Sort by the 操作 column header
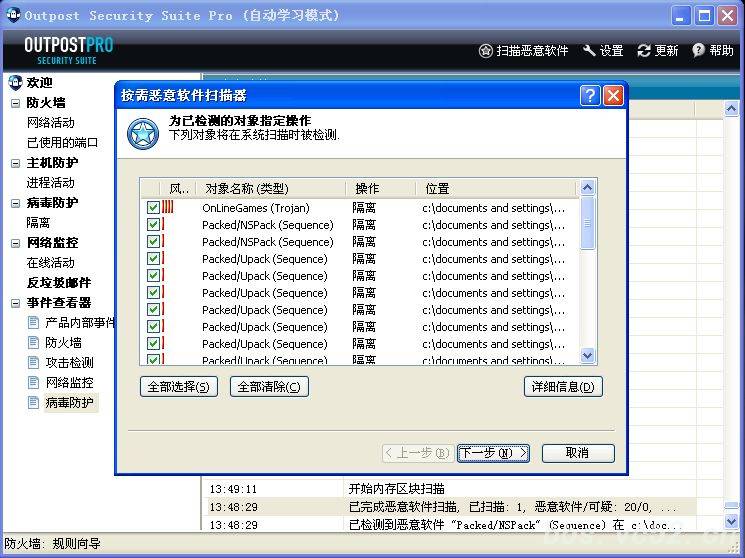The height and width of the screenshot is (558, 745). (380, 189)
